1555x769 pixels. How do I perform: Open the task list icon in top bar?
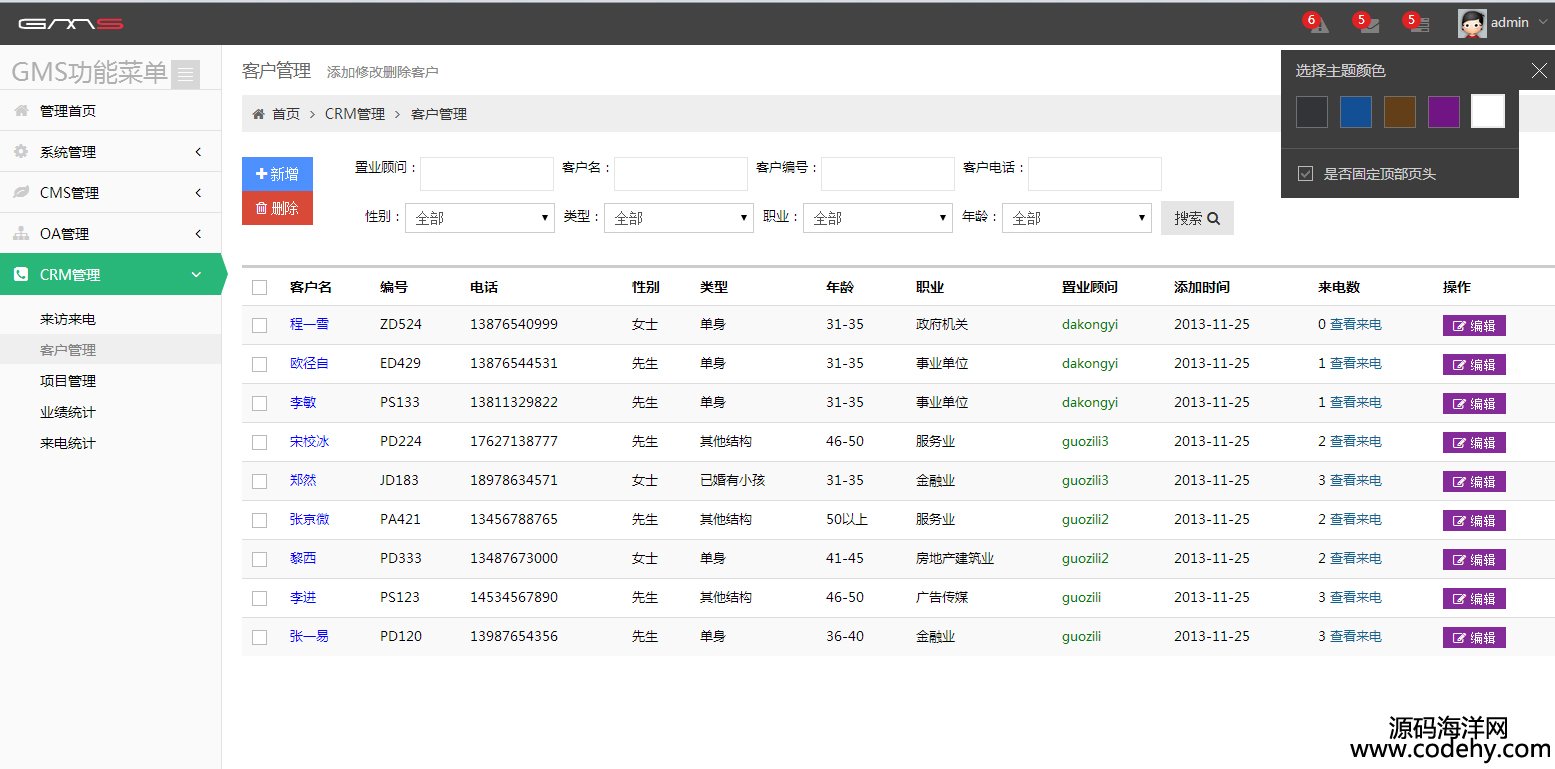pyautogui.click(x=1418, y=23)
